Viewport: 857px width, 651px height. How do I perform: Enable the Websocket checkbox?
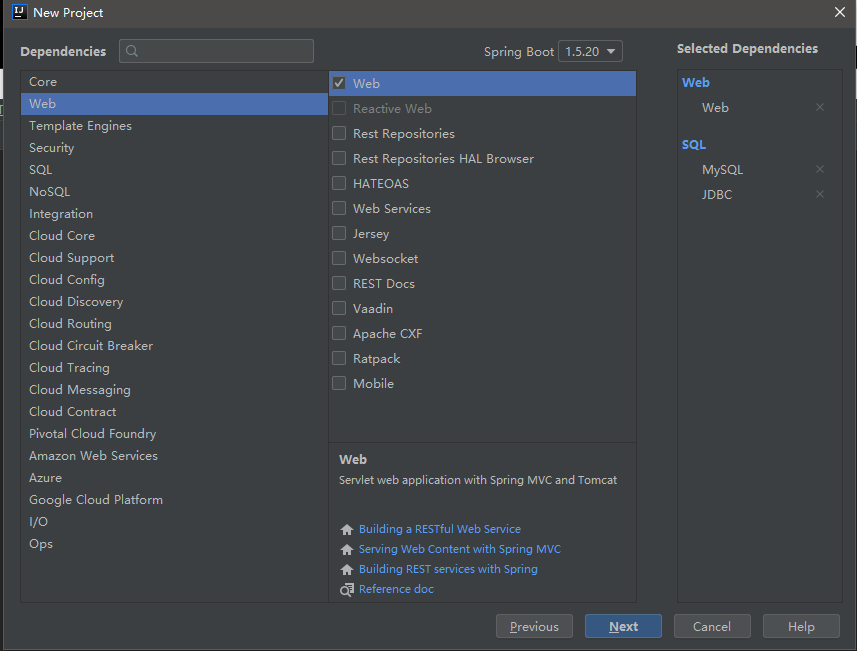(x=339, y=258)
